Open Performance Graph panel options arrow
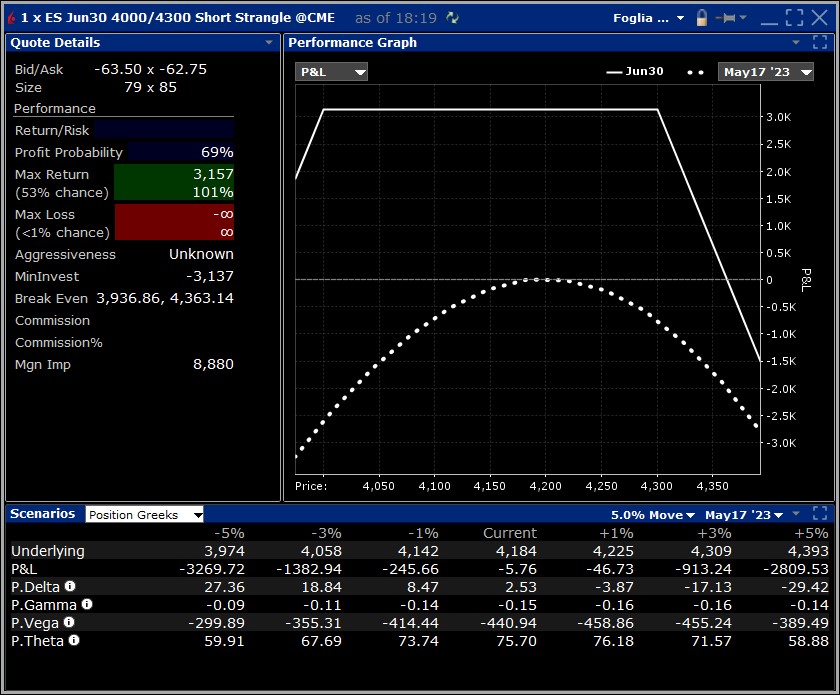 pyautogui.click(x=796, y=42)
